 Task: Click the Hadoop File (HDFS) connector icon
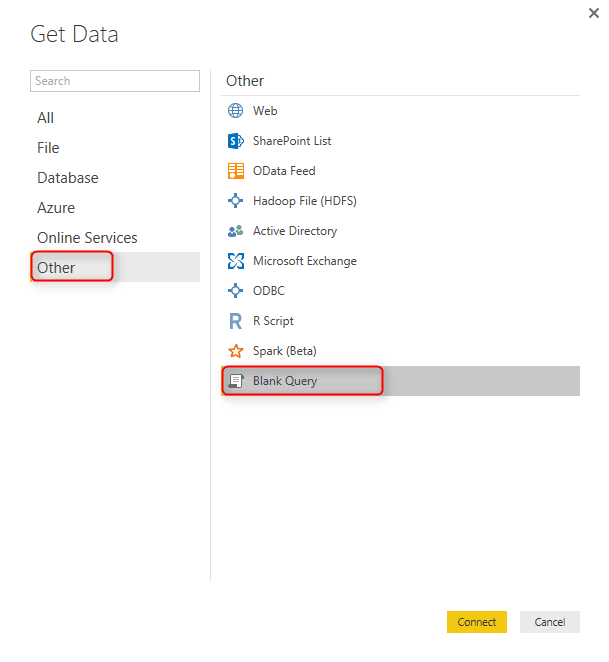(235, 201)
